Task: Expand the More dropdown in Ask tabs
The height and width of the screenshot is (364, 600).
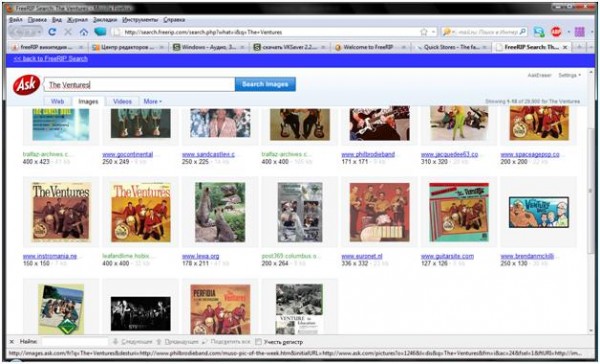Action: click(152, 101)
